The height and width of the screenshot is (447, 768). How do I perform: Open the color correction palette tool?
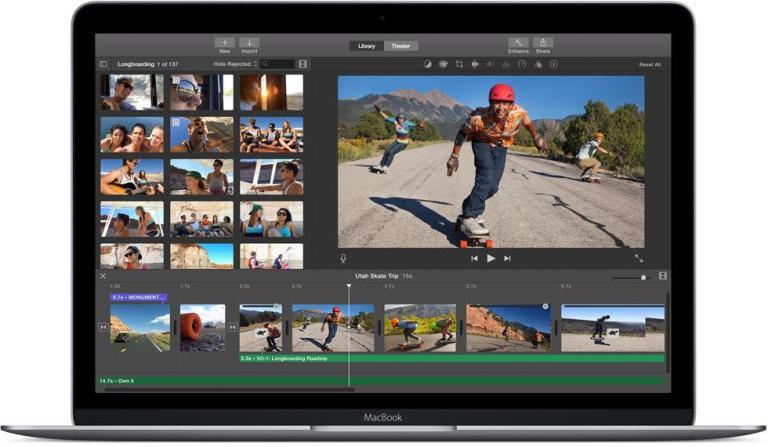coord(443,64)
